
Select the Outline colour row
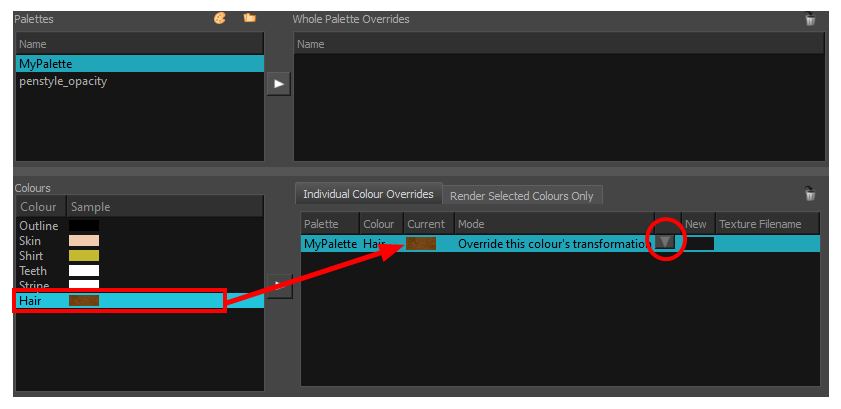pos(40,226)
